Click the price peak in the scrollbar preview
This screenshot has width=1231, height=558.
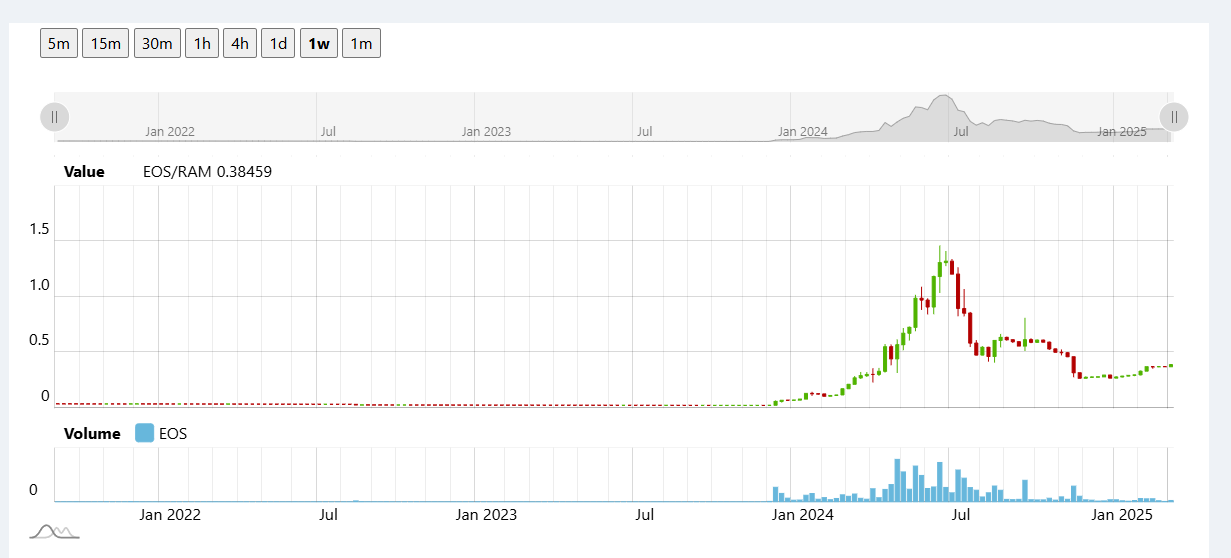point(940,102)
